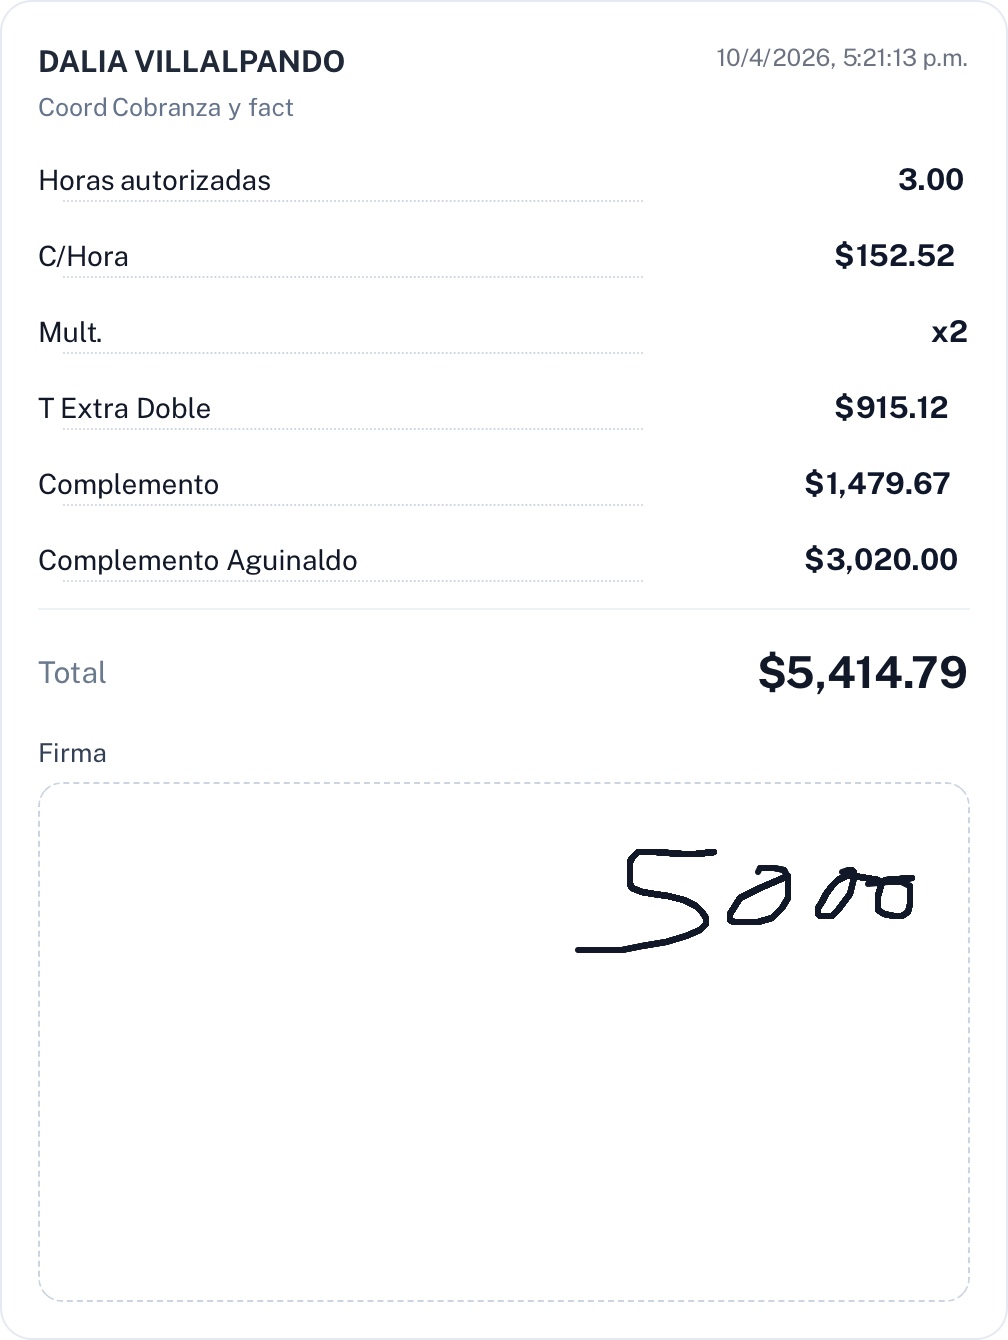1008x1340 pixels.
Task: Click the C/Hora label
Action: (83, 257)
